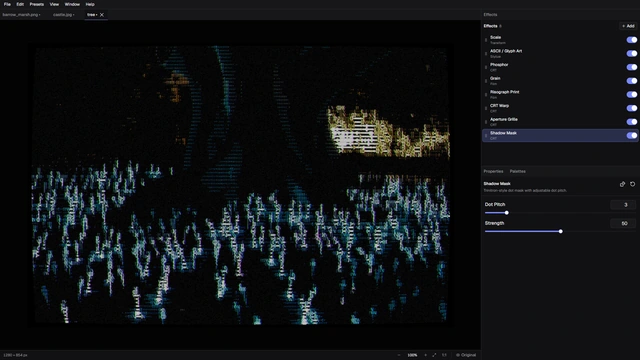Switch to the barrow_marsh.png document tab
The height and width of the screenshot is (360, 640).
[21, 15]
